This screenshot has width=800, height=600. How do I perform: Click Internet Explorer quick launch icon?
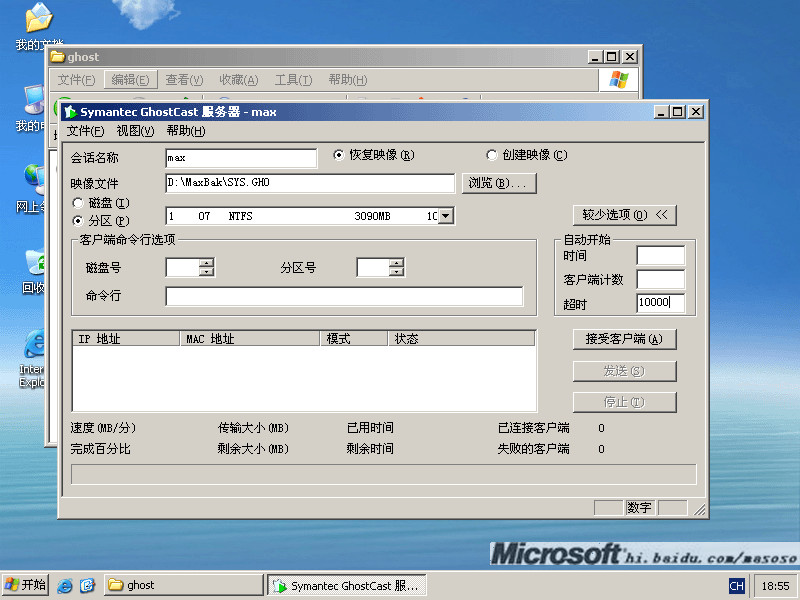(x=65, y=585)
